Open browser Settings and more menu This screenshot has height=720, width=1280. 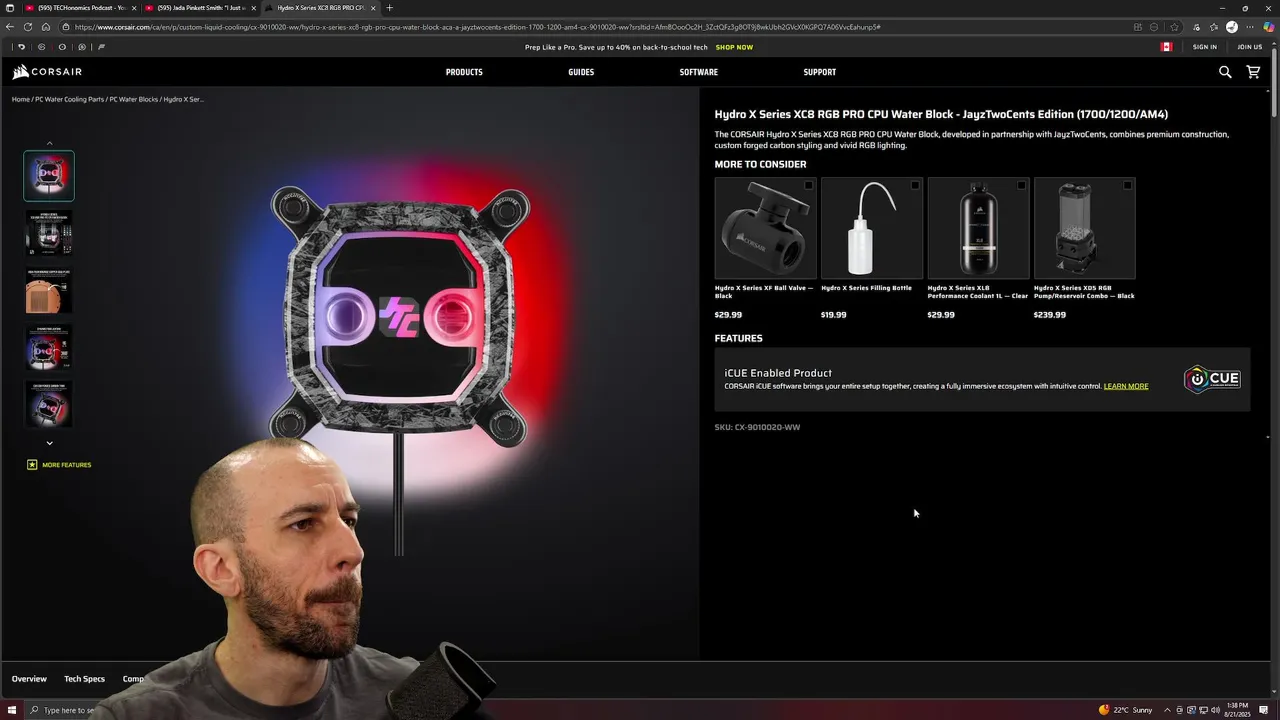pos(1250,27)
